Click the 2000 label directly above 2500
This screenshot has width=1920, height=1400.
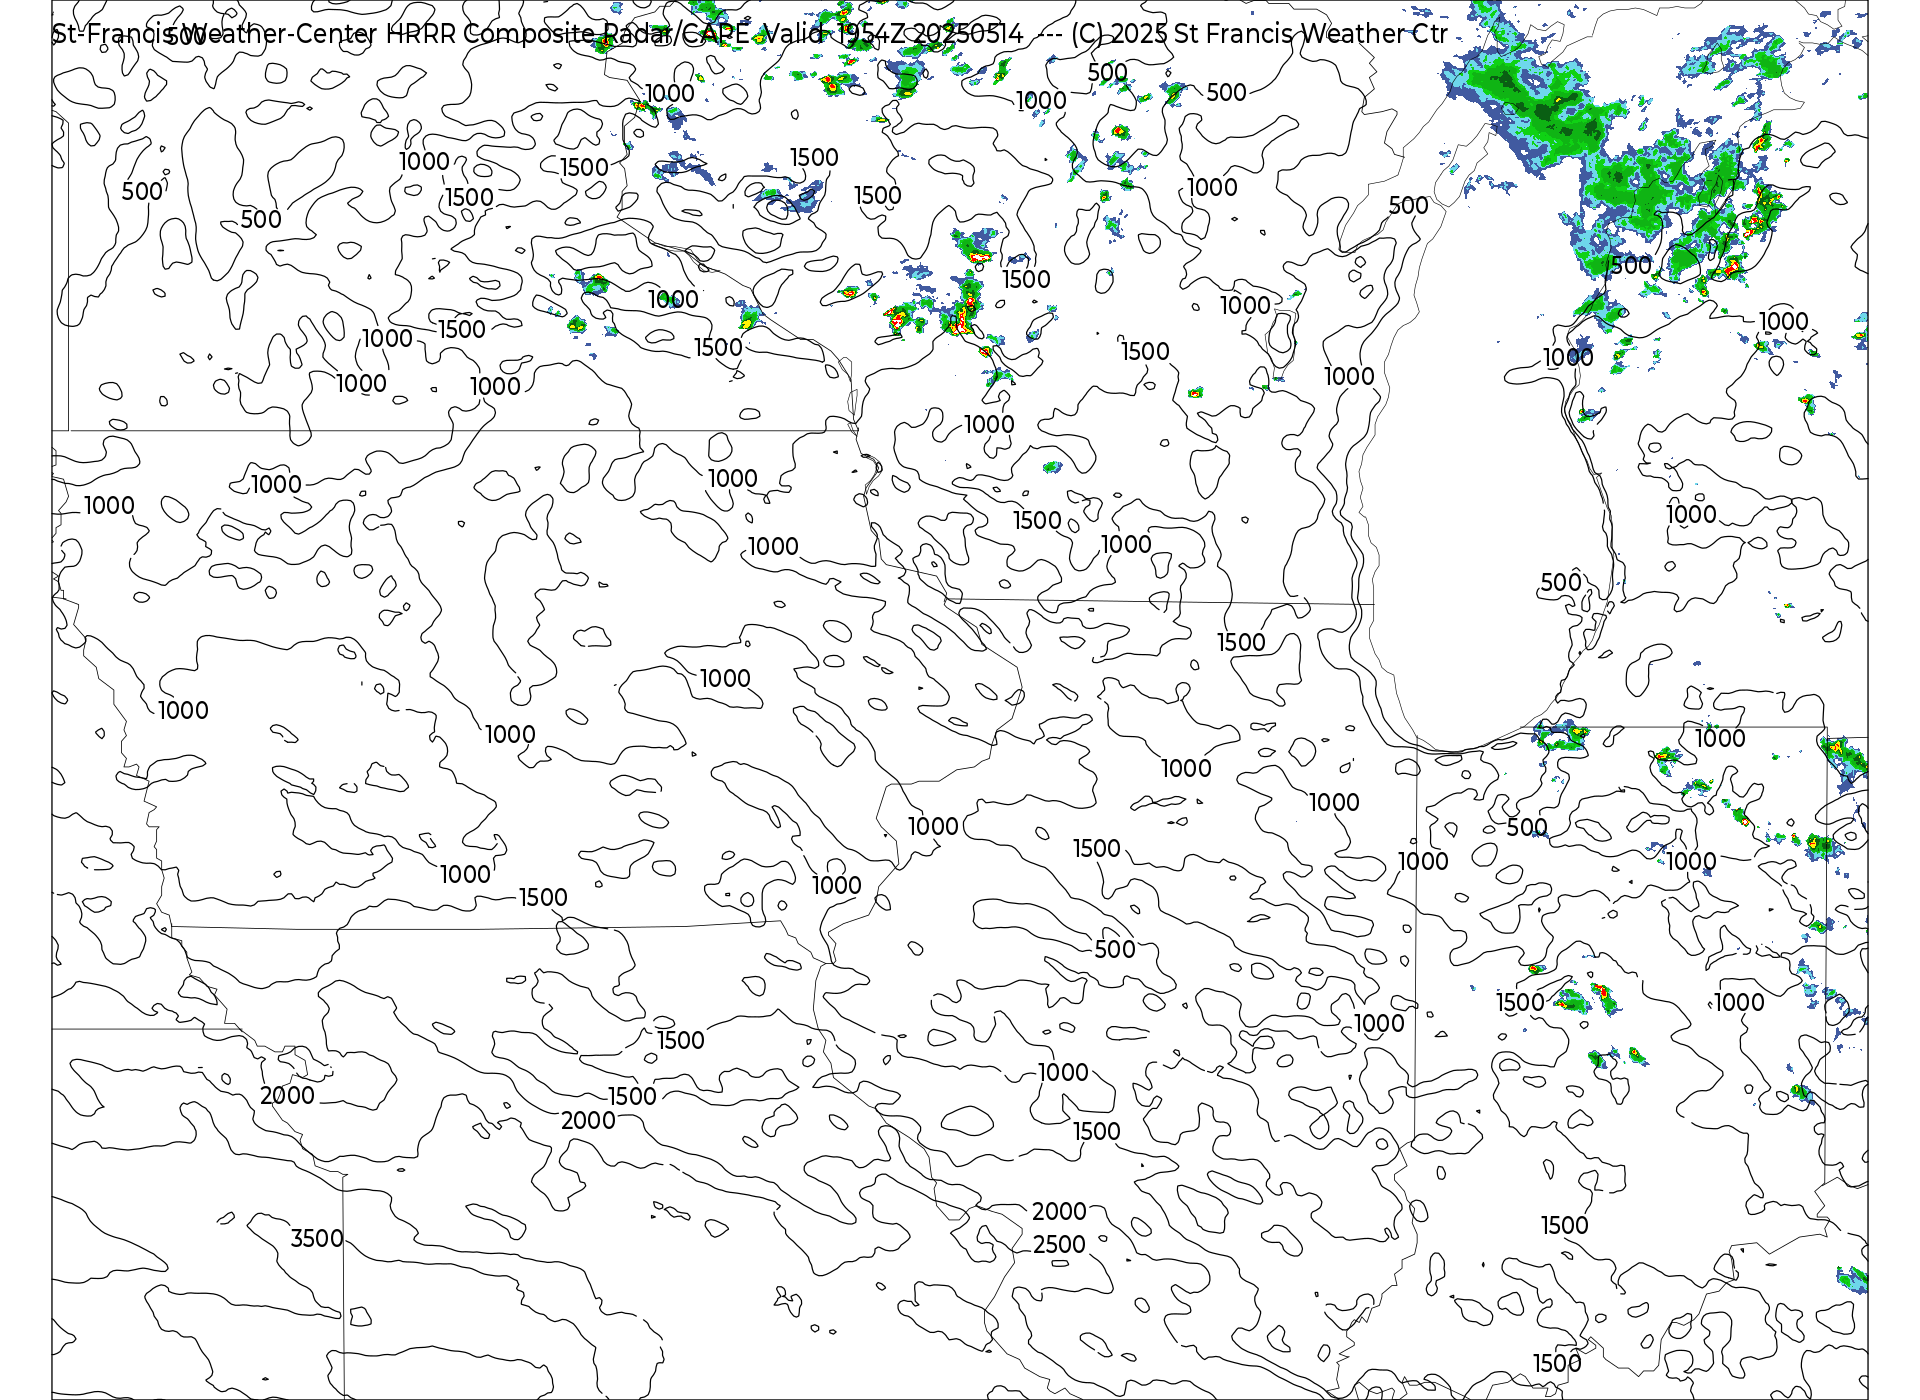point(1059,1211)
